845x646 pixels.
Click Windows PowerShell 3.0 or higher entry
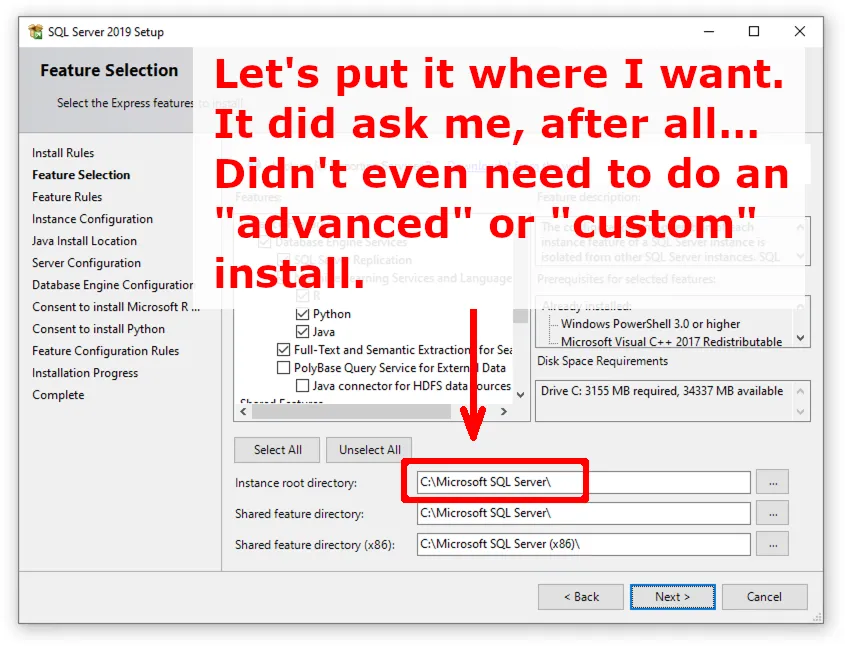click(x=650, y=324)
